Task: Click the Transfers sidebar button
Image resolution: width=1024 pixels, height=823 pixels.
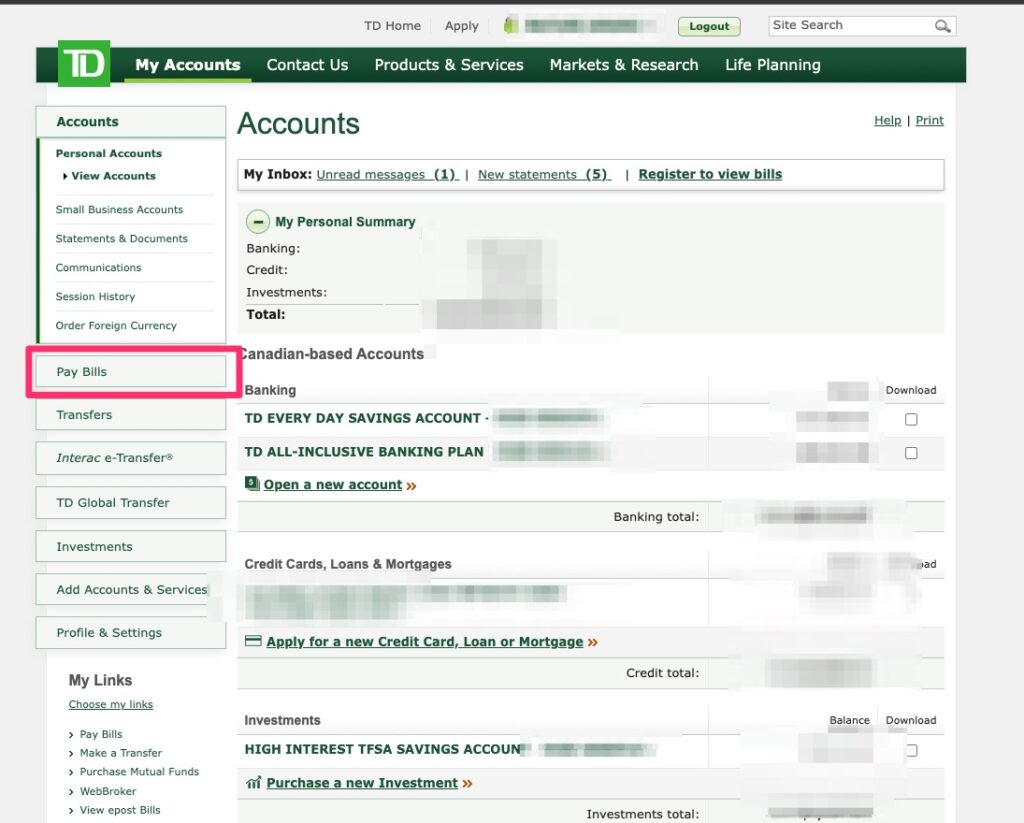Action: (x=131, y=415)
